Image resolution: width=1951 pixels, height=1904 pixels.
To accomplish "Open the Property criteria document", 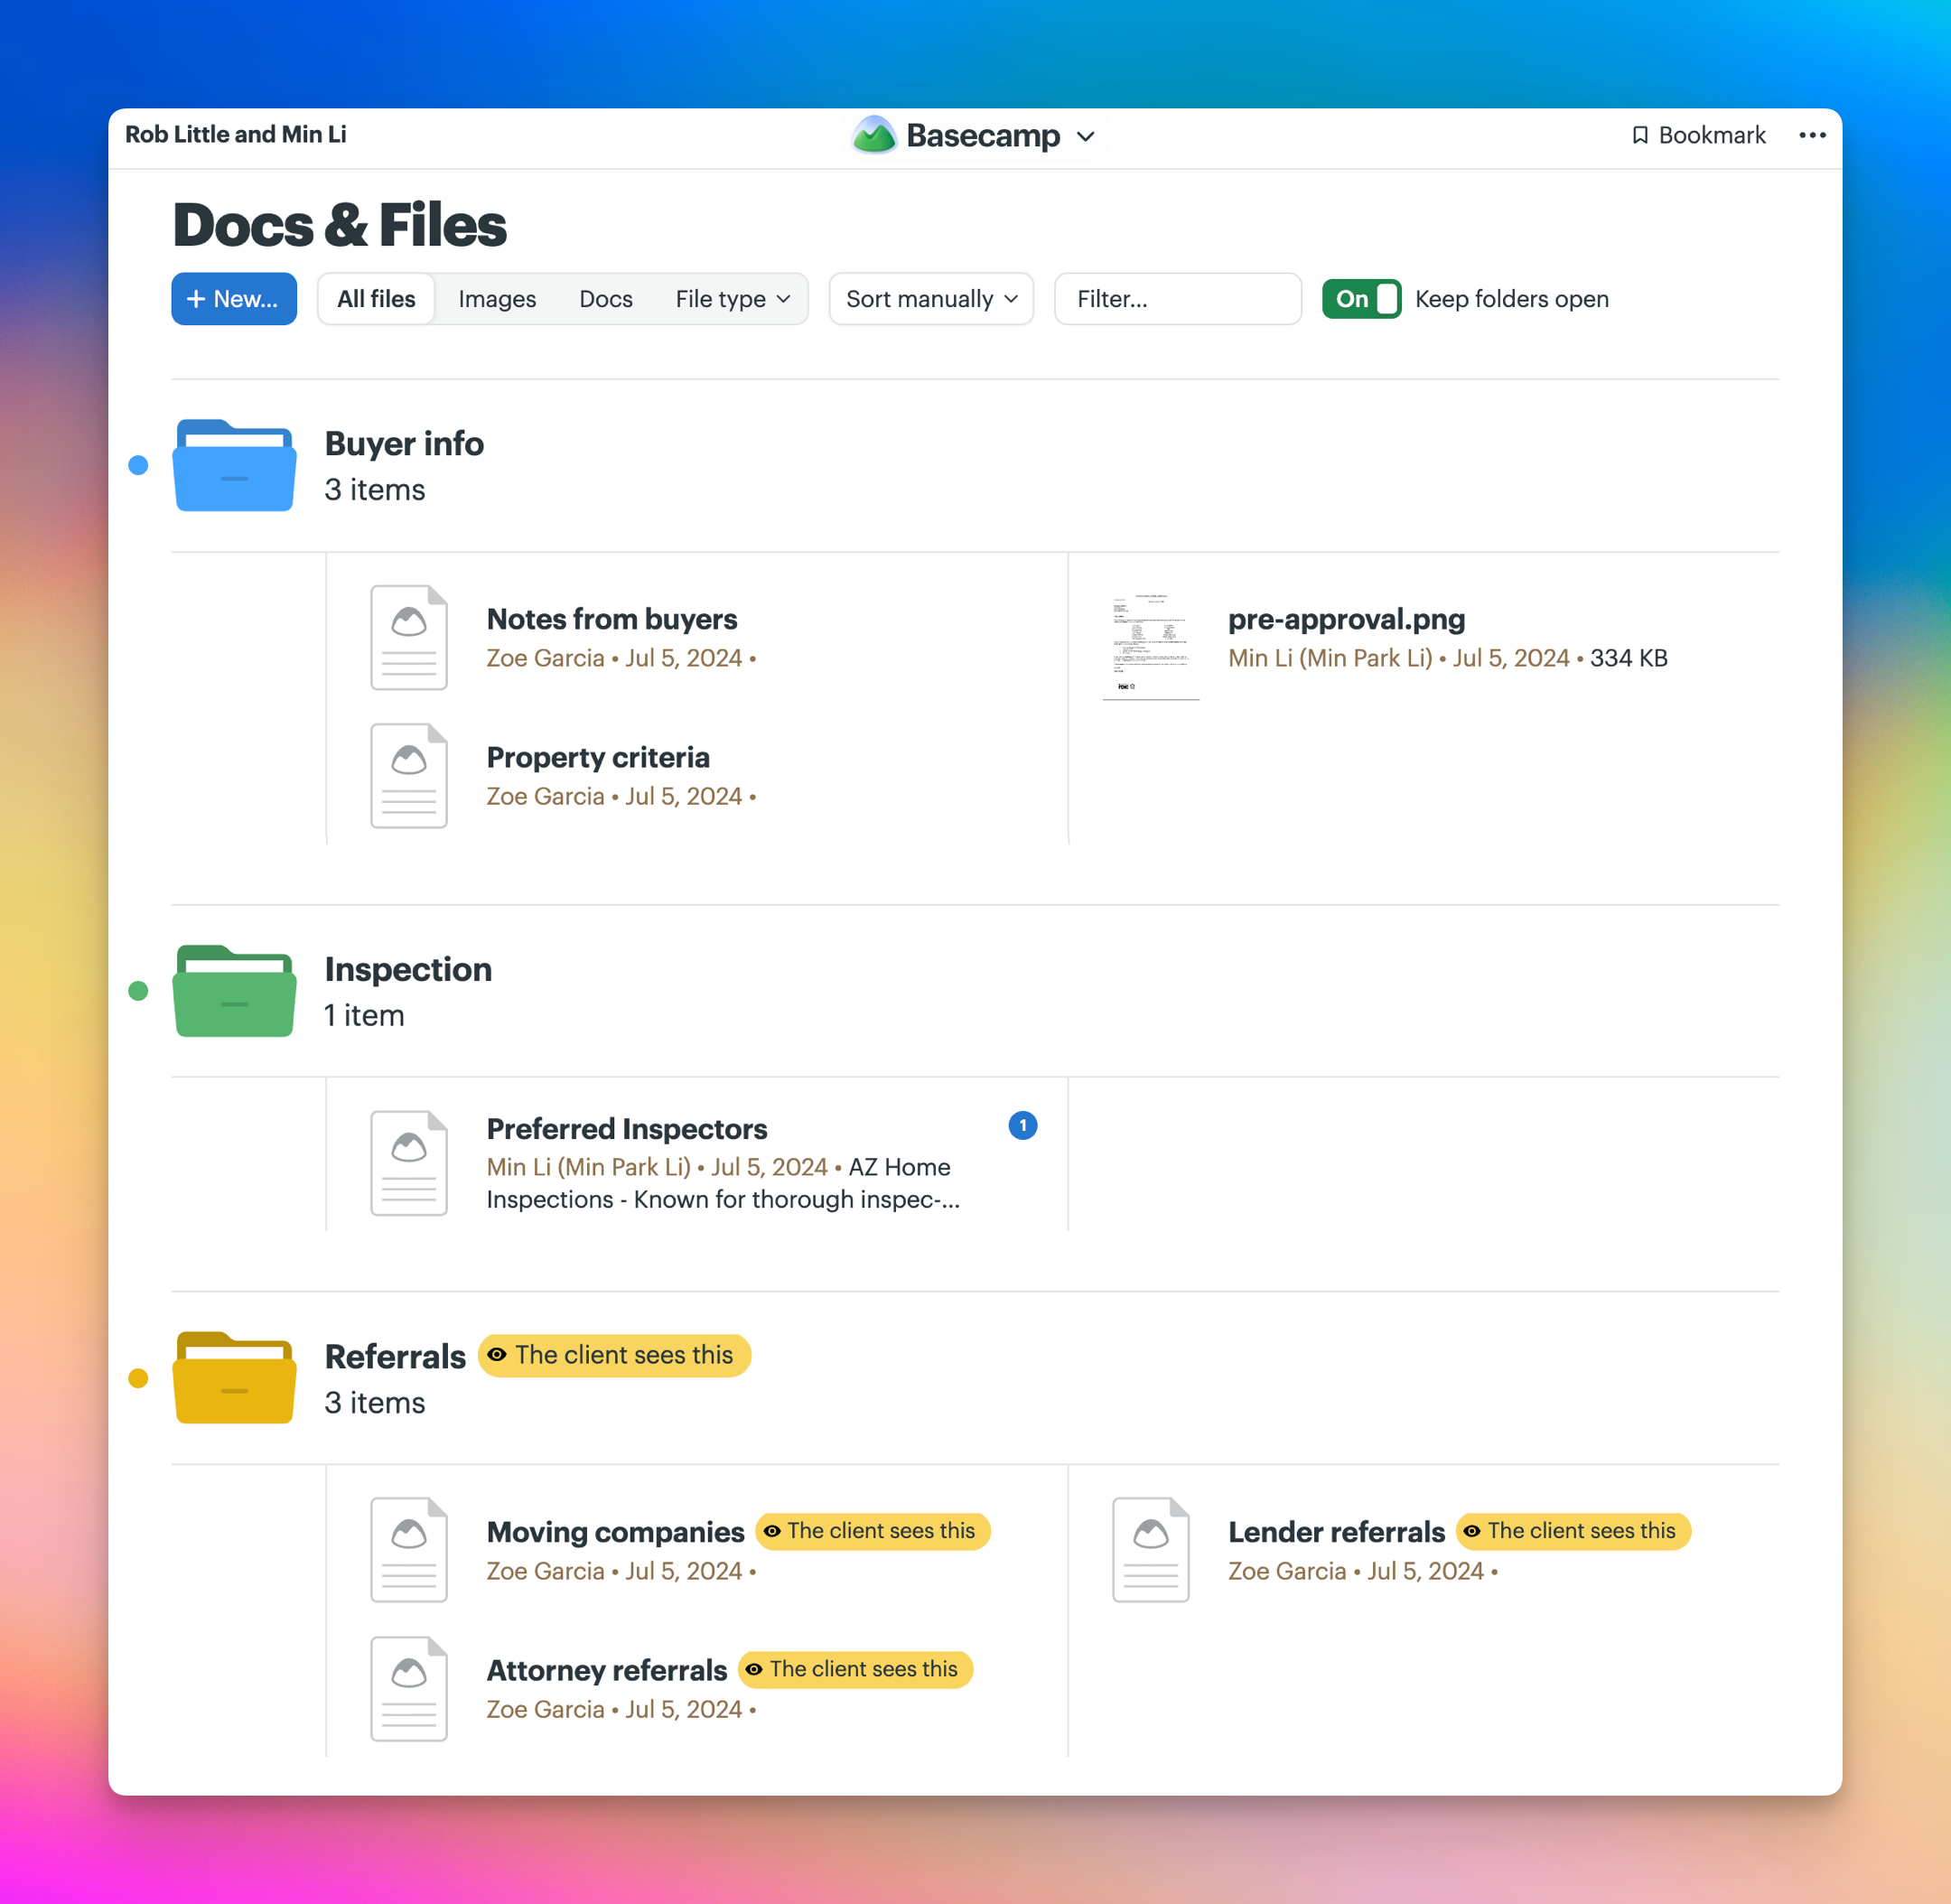I will pos(598,757).
